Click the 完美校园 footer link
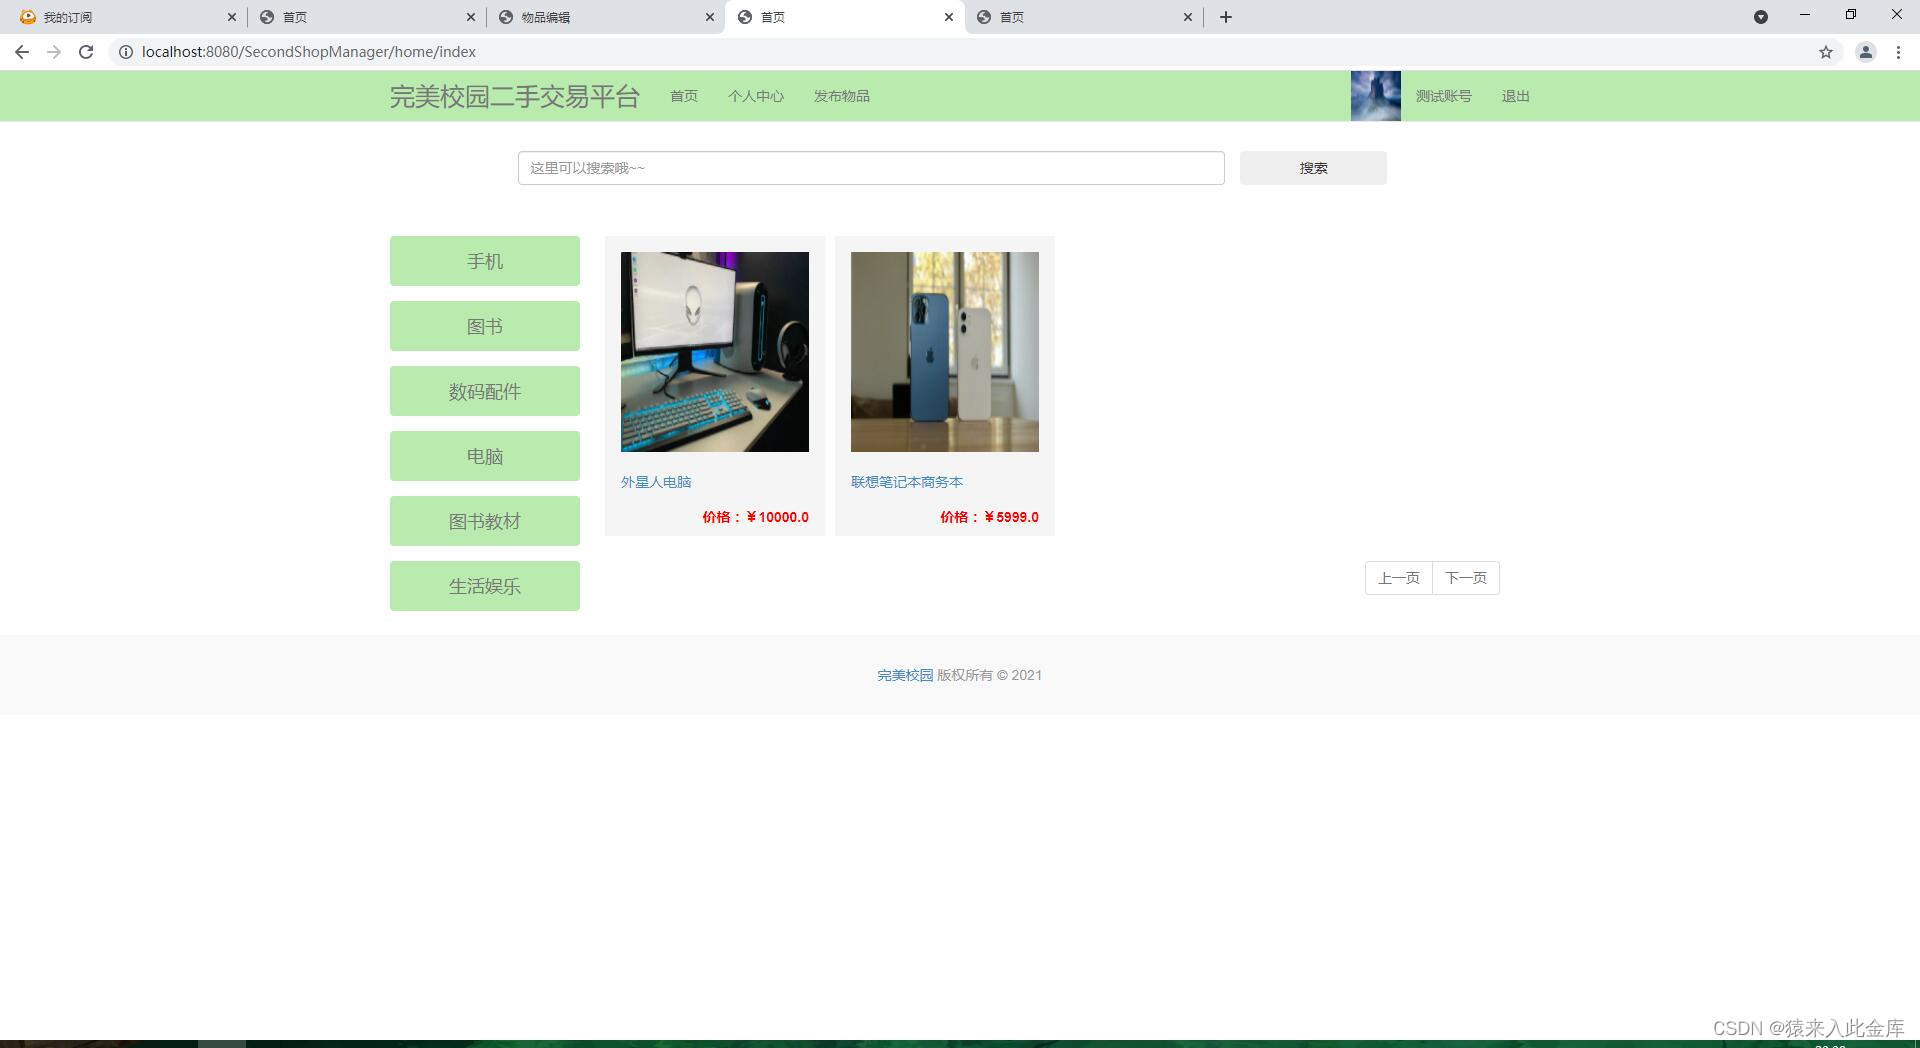Screen dimensions: 1920x1048 pos(905,675)
